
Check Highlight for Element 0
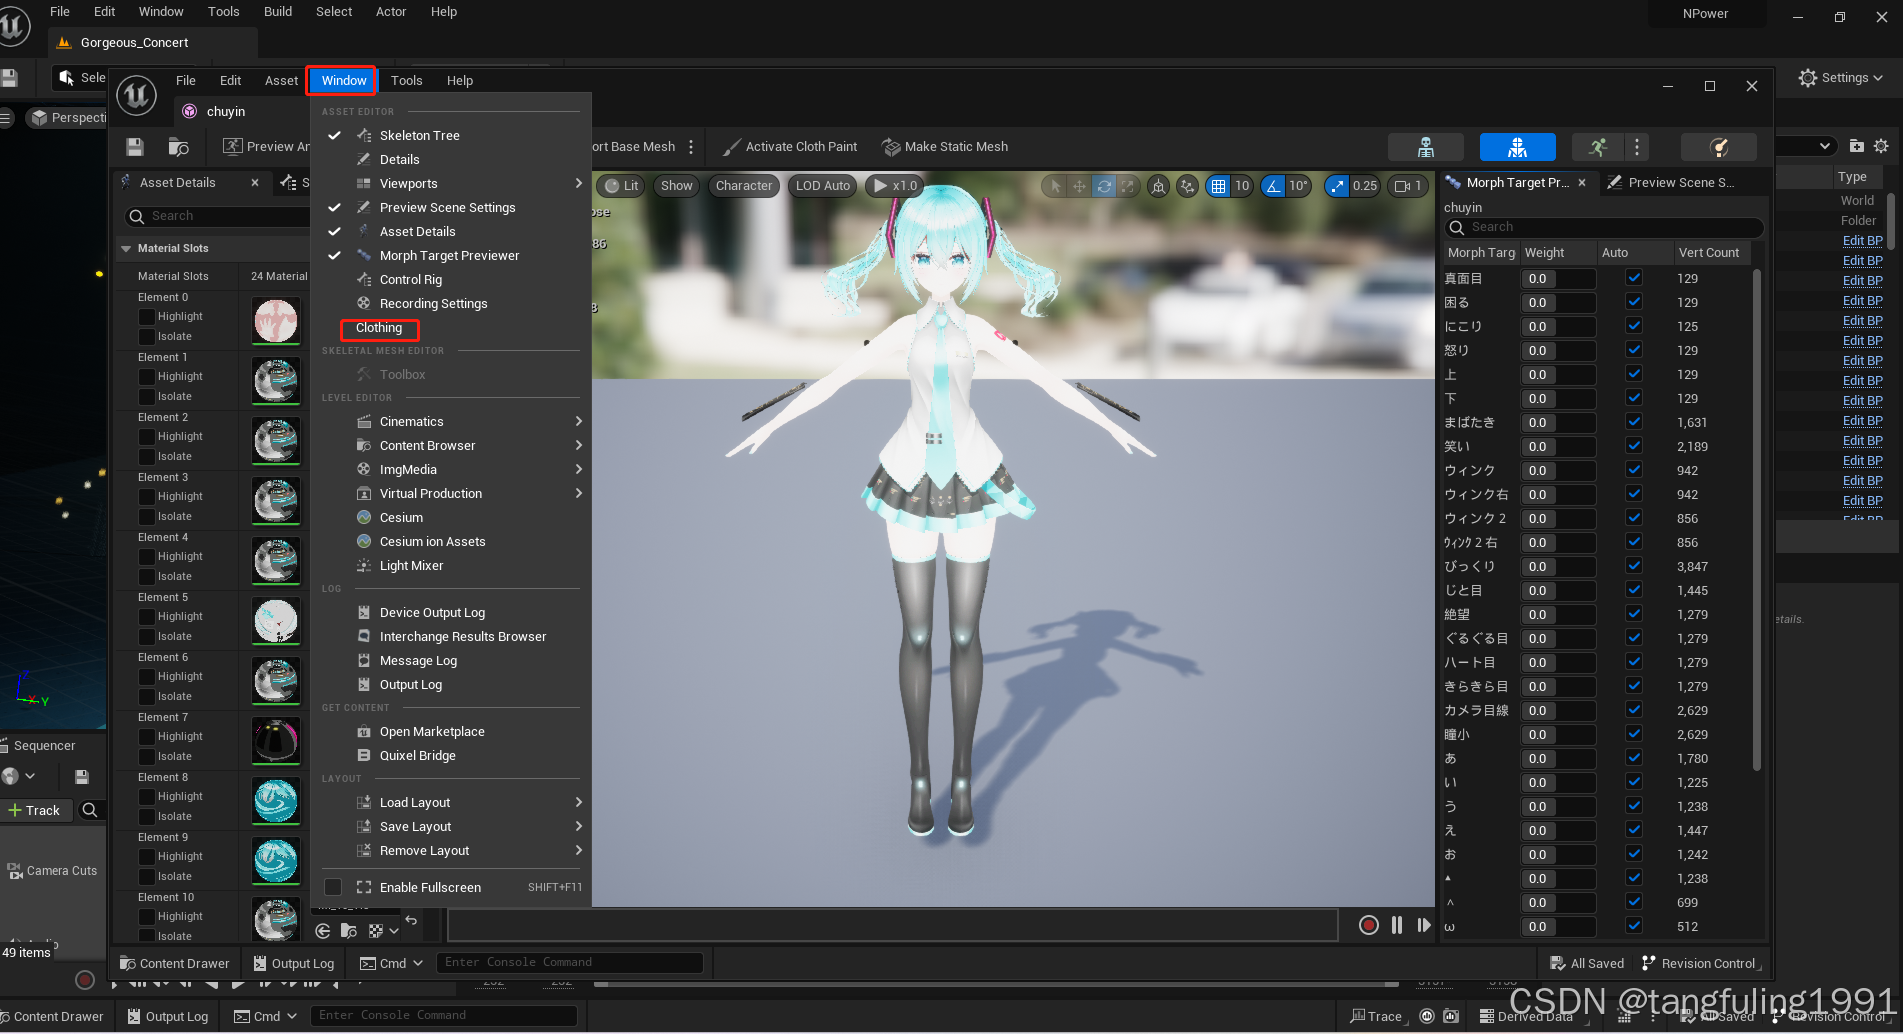147,317
